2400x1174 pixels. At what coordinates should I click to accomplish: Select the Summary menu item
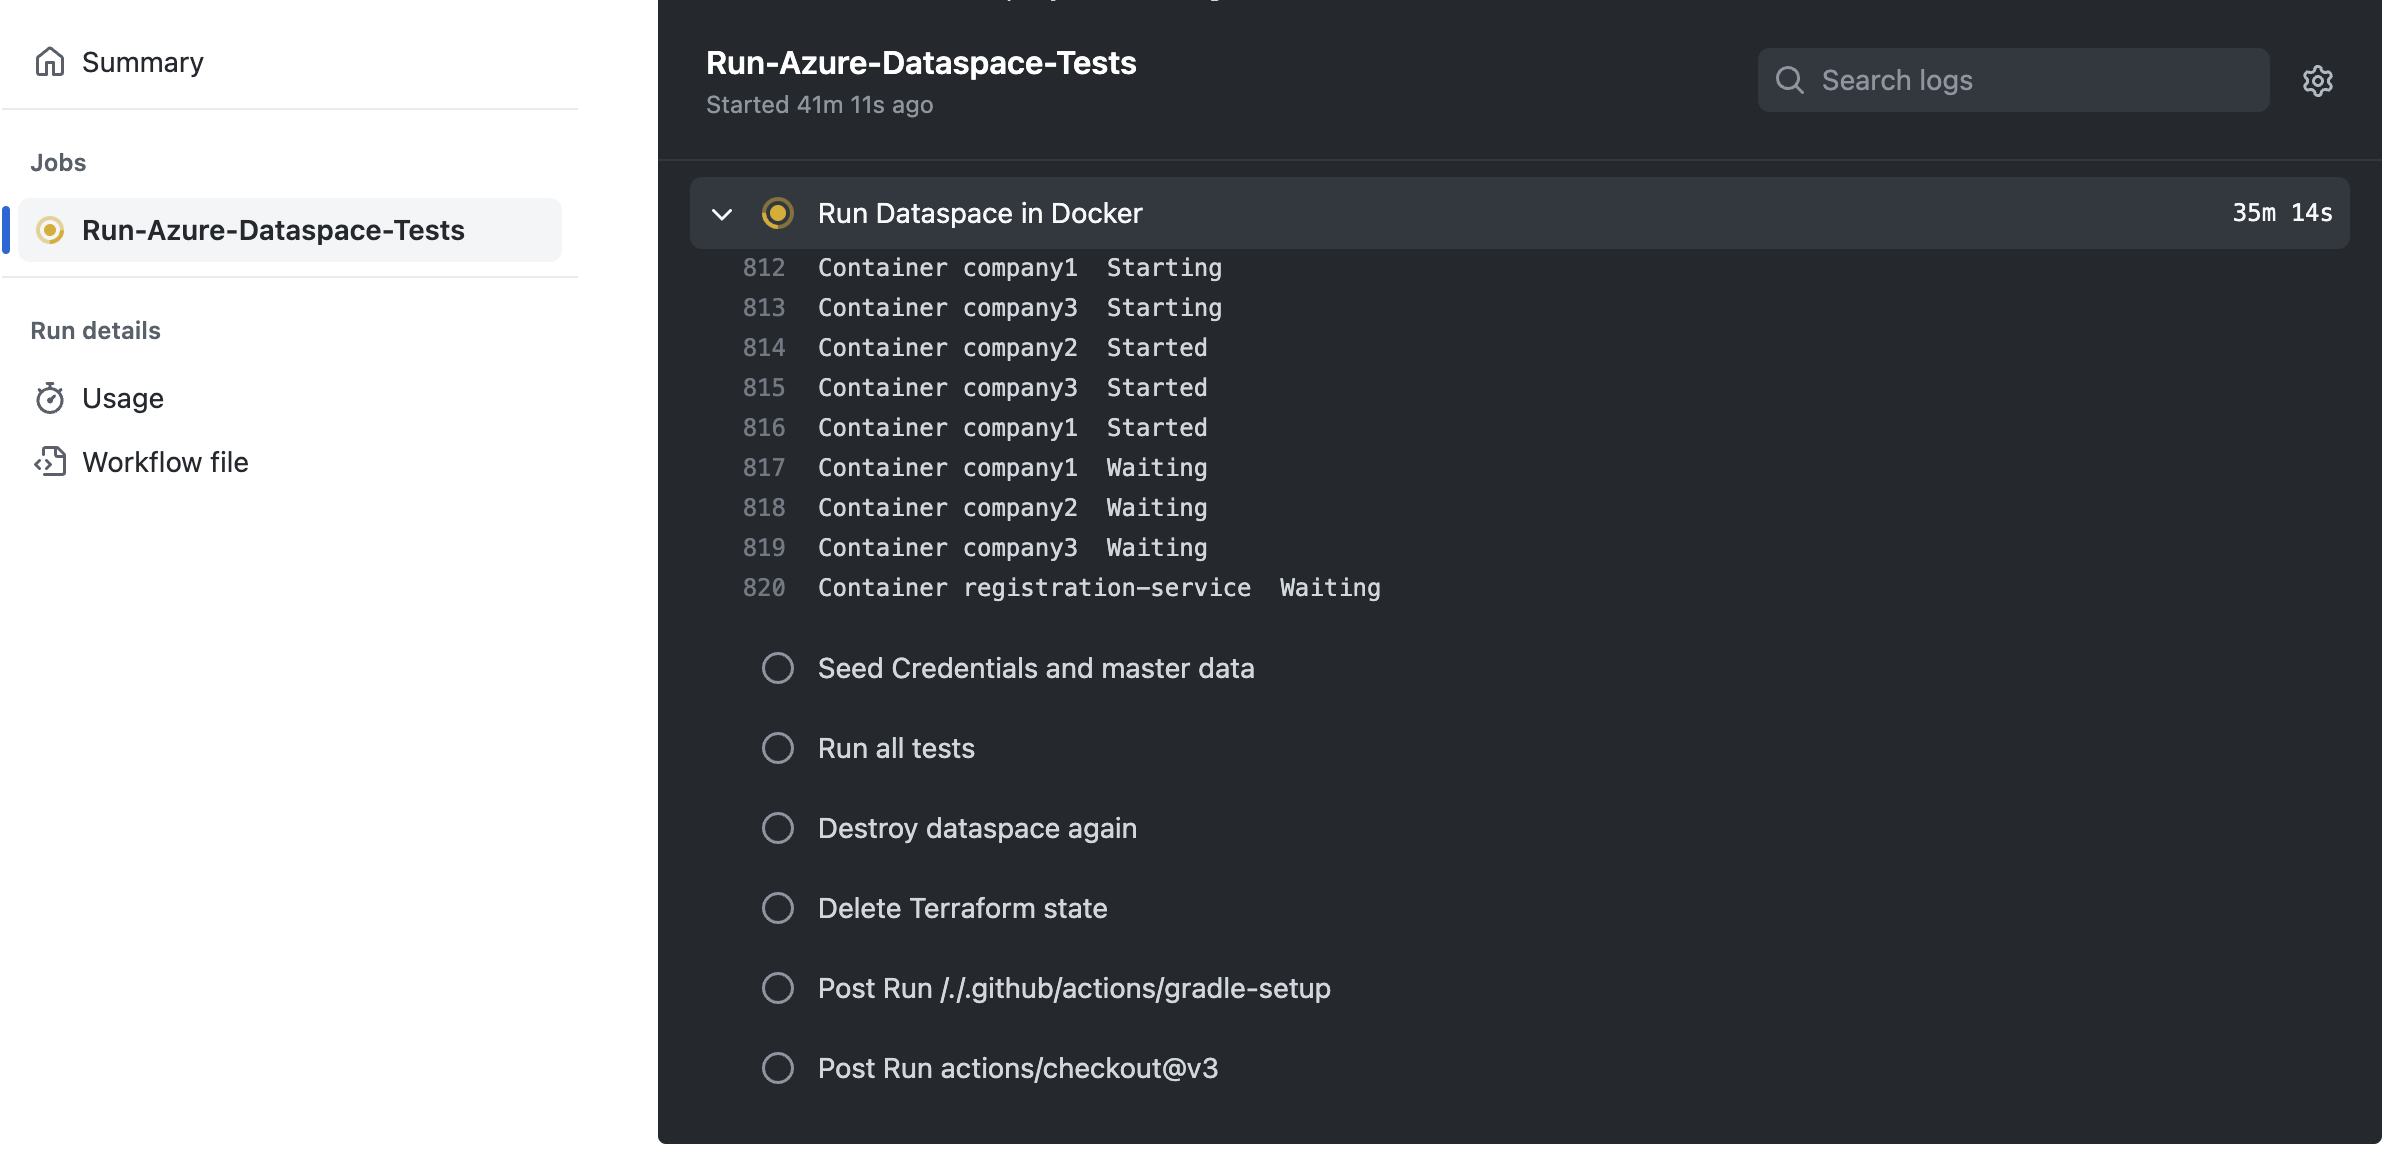[142, 61]
